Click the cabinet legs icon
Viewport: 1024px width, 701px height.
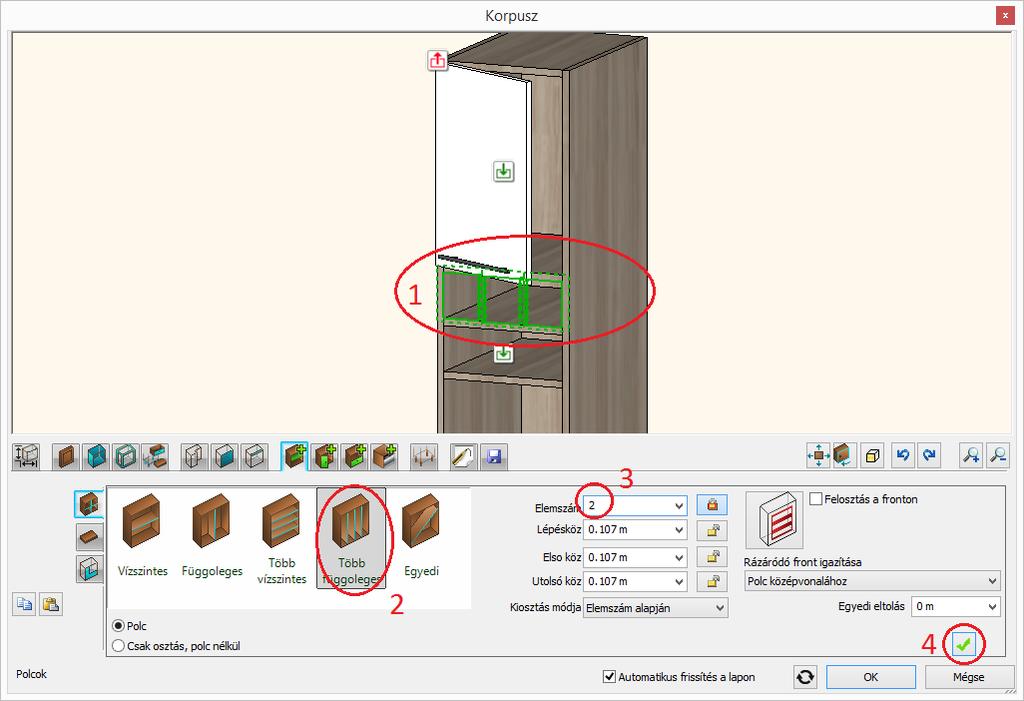pos(424,456)
